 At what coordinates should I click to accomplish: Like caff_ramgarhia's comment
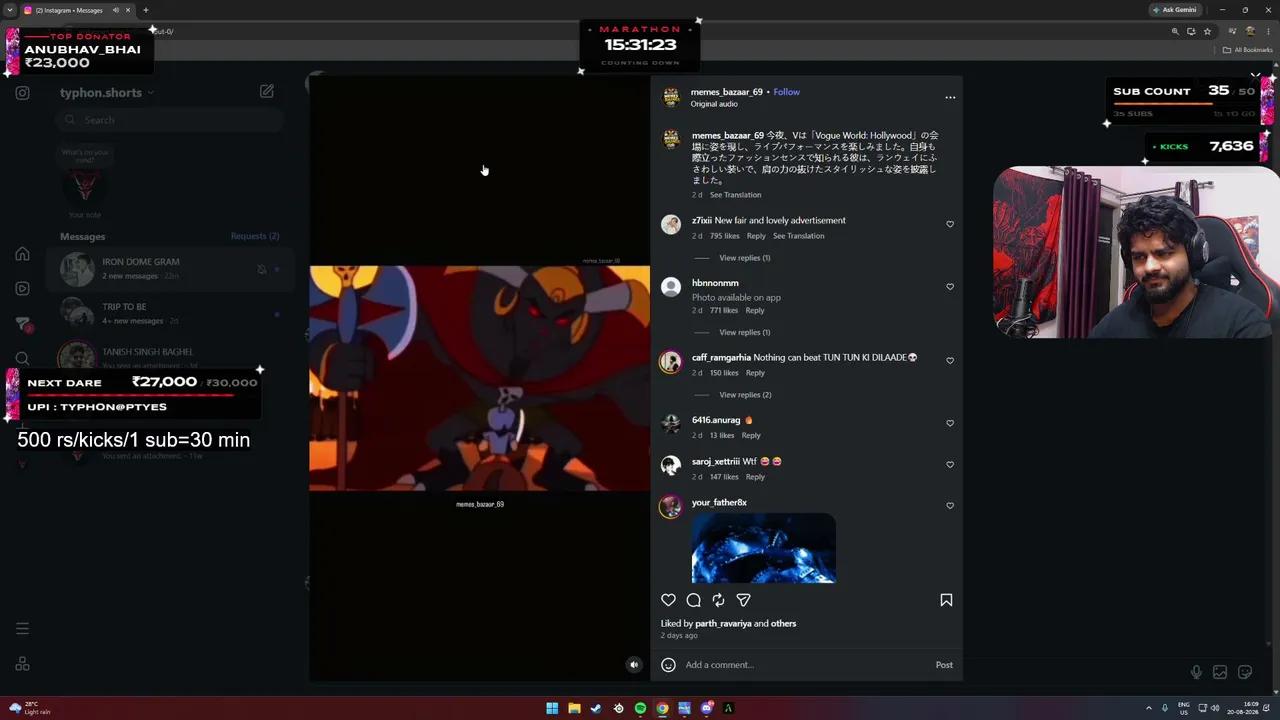(x=950, y=361)
